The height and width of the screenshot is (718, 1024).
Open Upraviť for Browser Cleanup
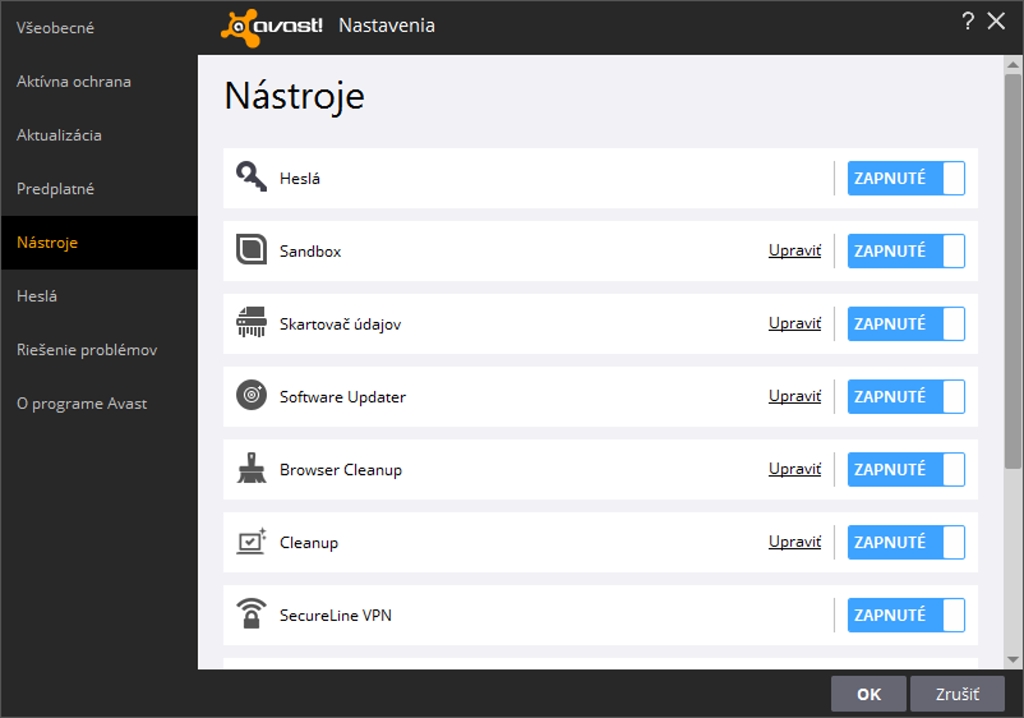point(794,469)
